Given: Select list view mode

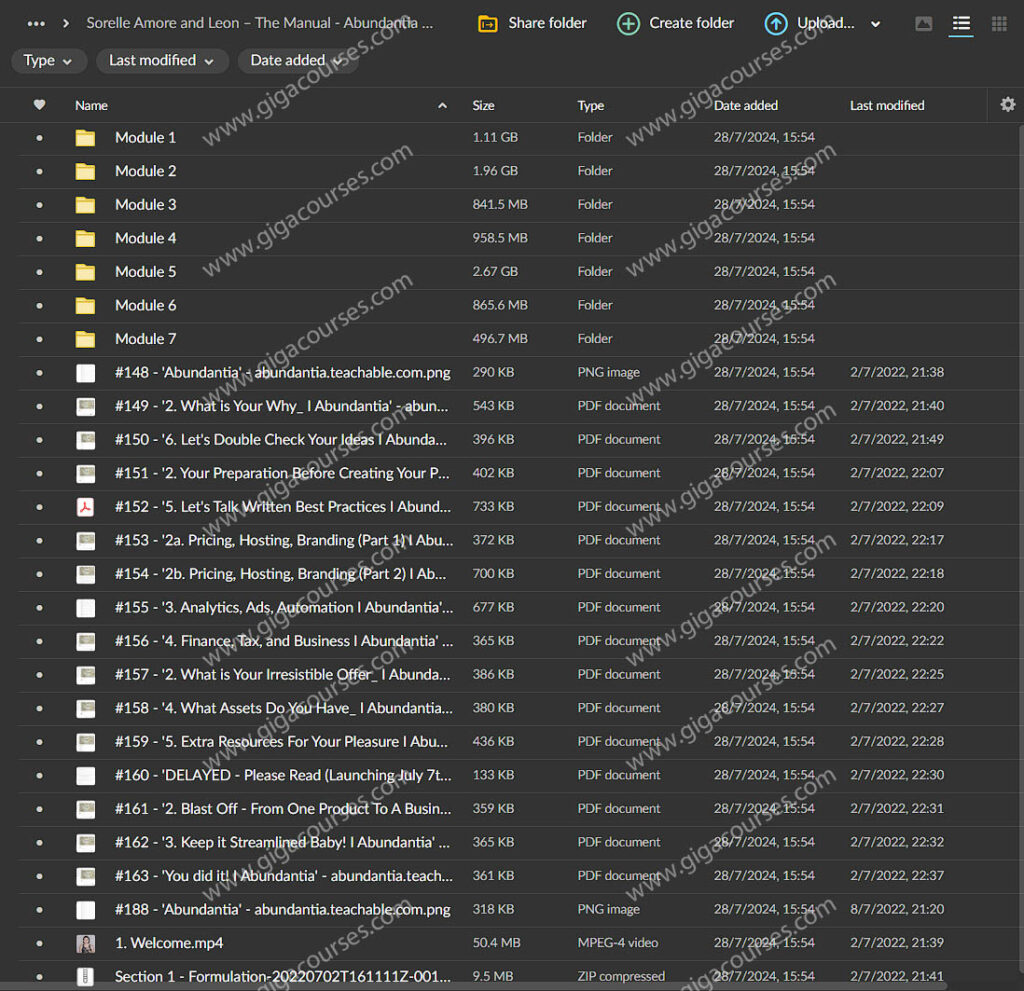Looking at the screenshot, I should pos(961,24).
